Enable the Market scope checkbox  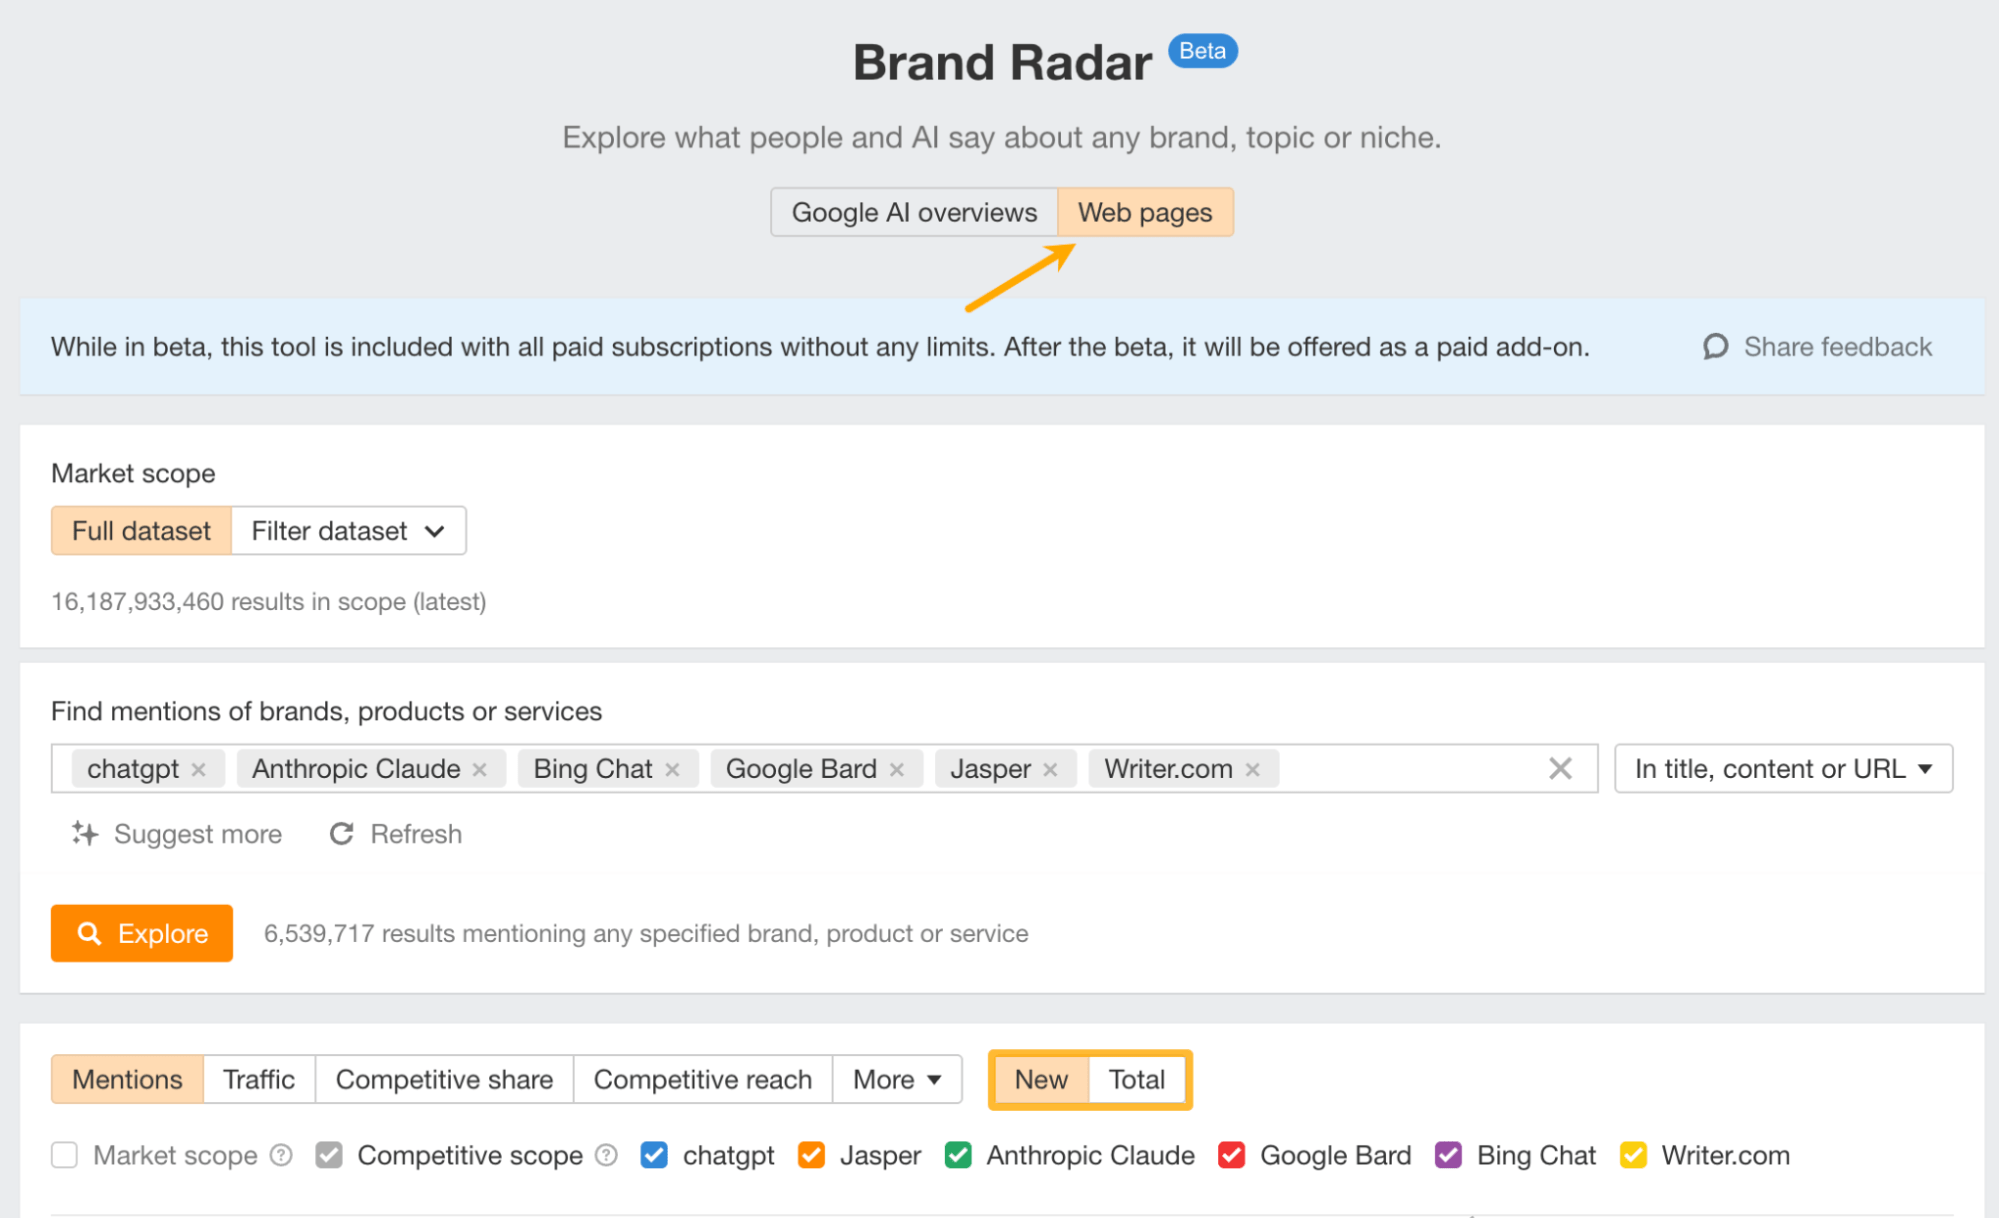[65, 1155]
